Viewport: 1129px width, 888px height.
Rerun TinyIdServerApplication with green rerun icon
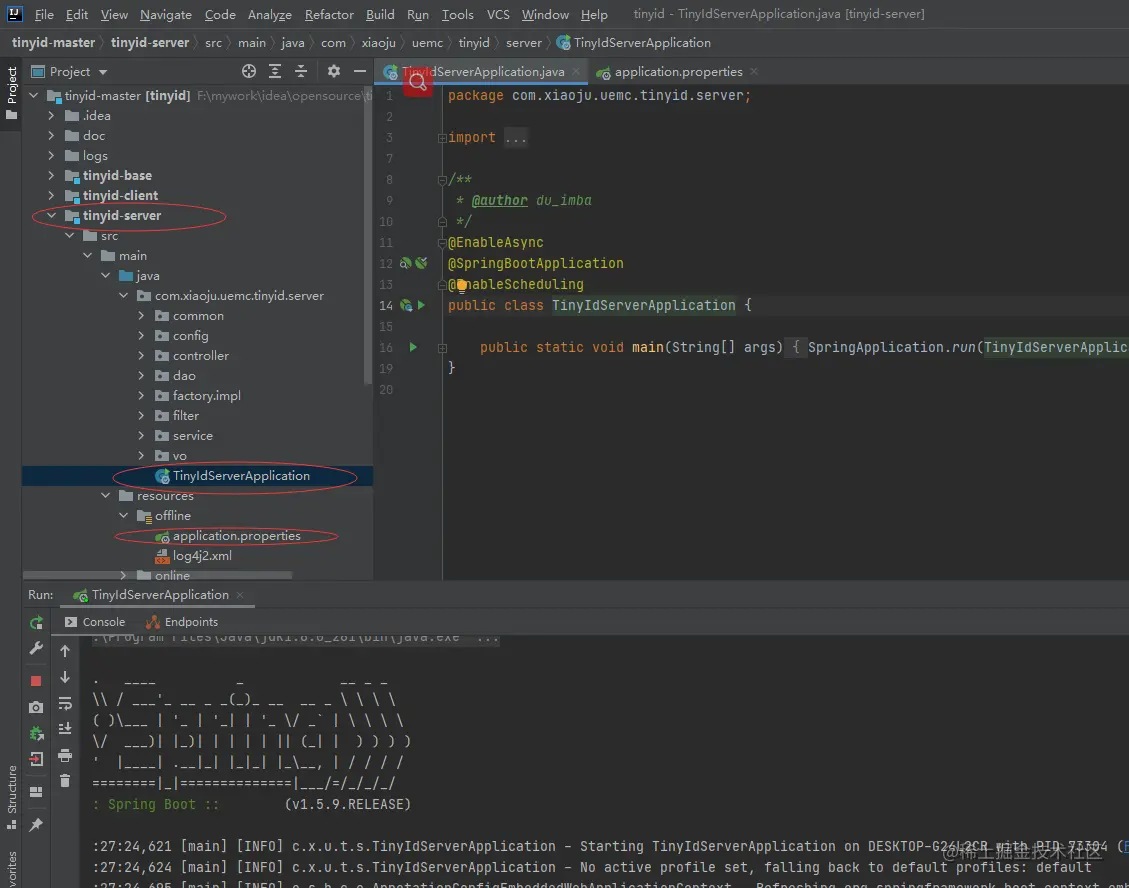tap(36, 623)
